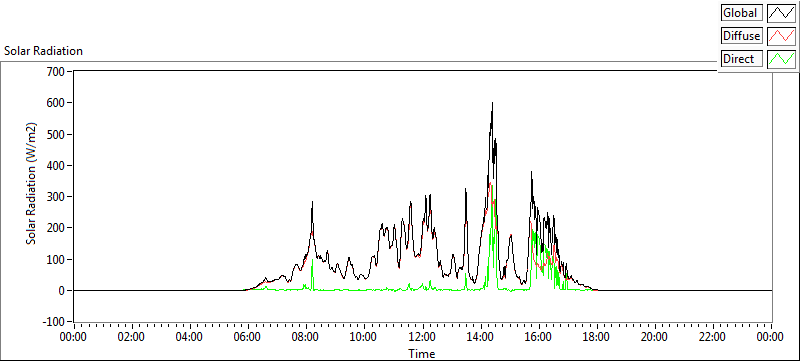Image resolution: width=800 pixels, height=361 pixels.
Task: Click the 600 y-axis tick label
Action: (x=57, y=103)
